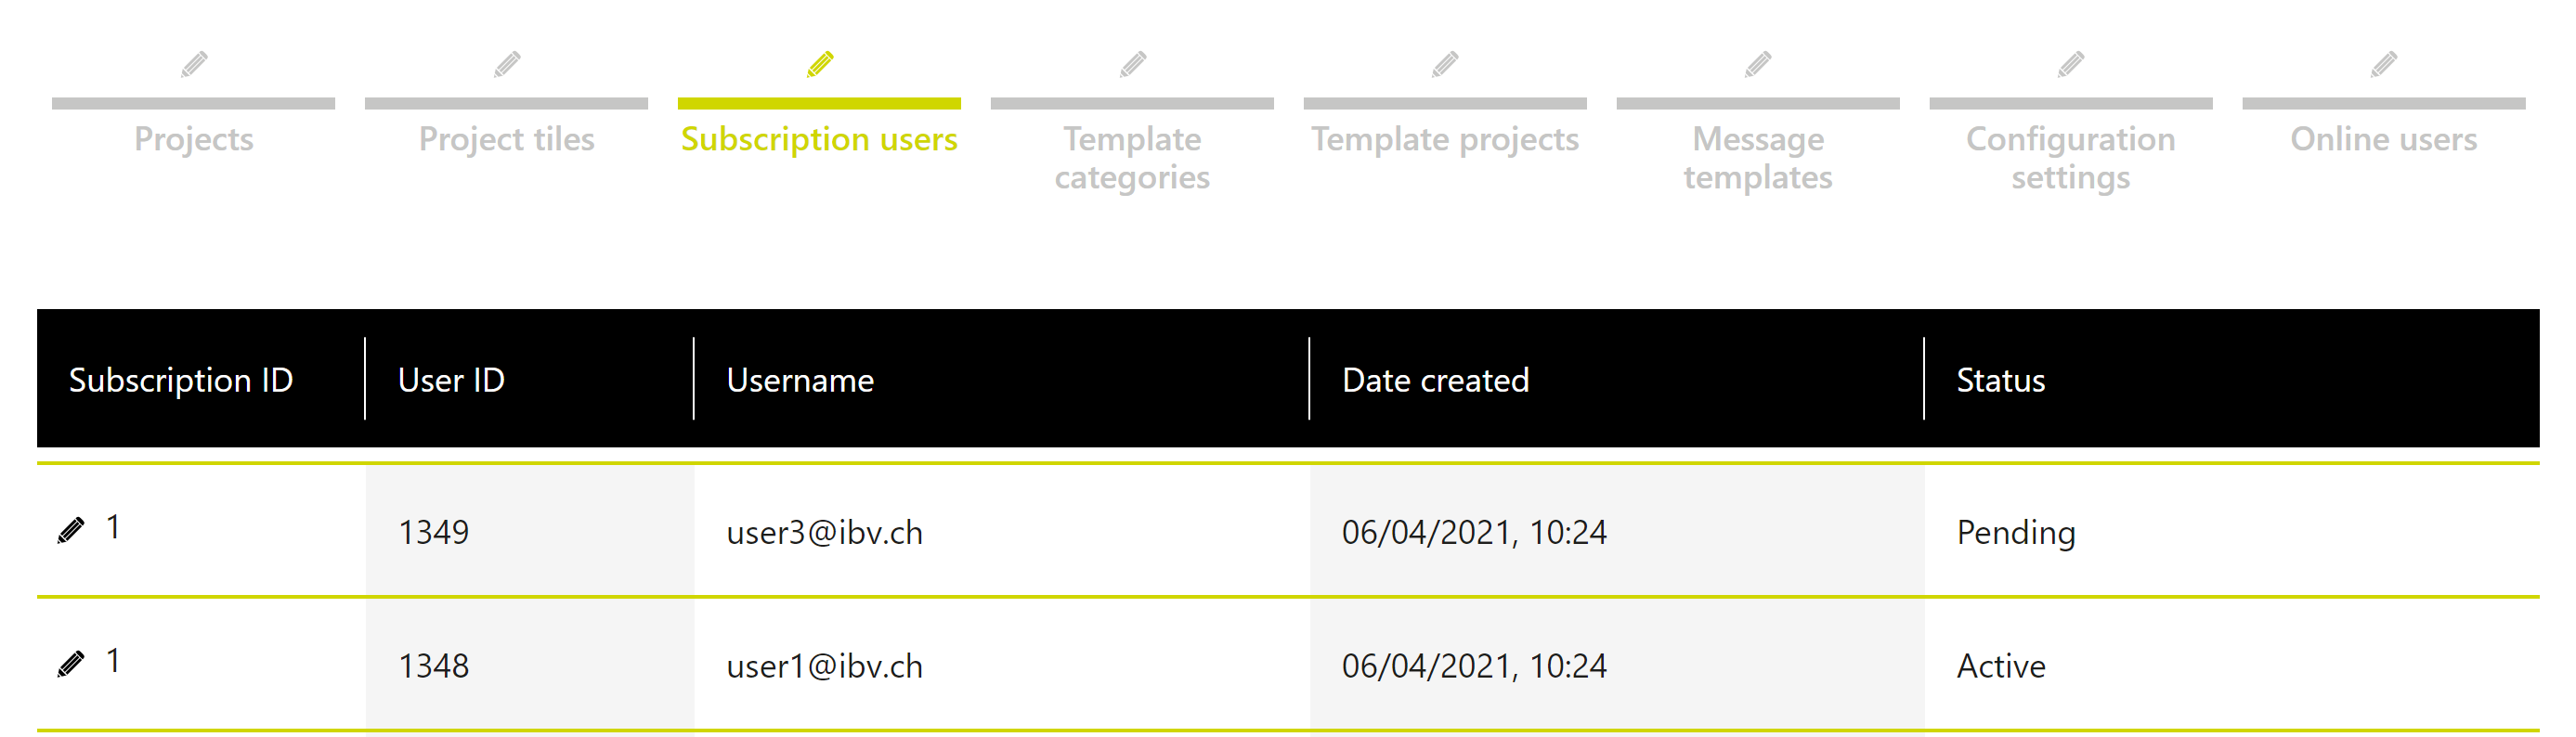Switch to the Online users tab
The width and height of the screenshot is (2576, 737).
(x=2384, y=139)
